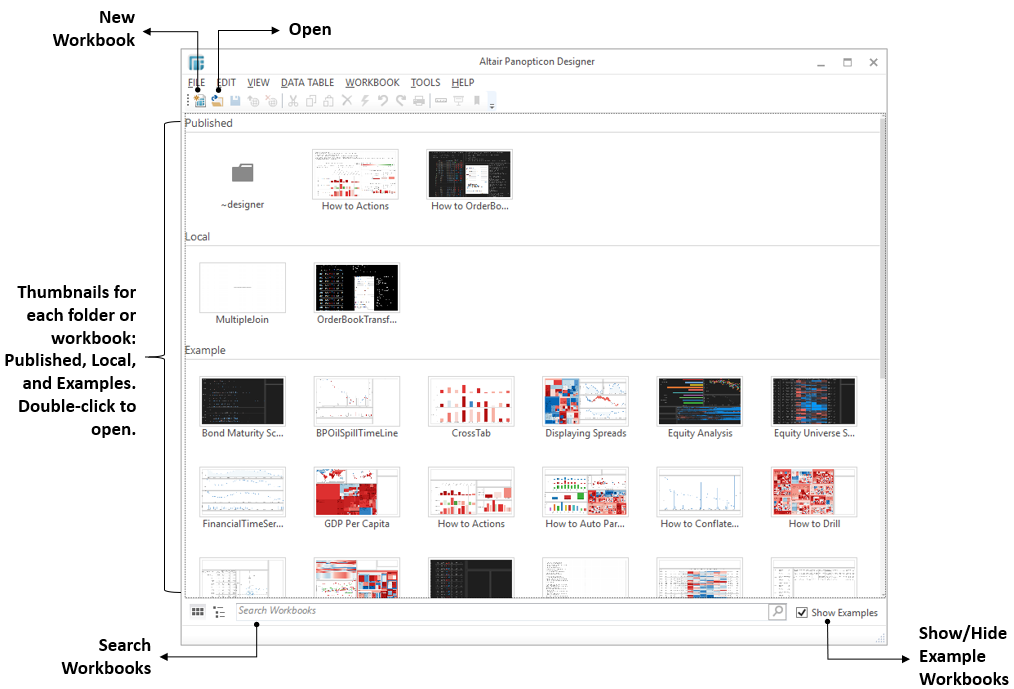Click the vertical scrollbar of workbook list
Image resolution: width=1014 pixels, height=689 pixels.
coord(881,250)
